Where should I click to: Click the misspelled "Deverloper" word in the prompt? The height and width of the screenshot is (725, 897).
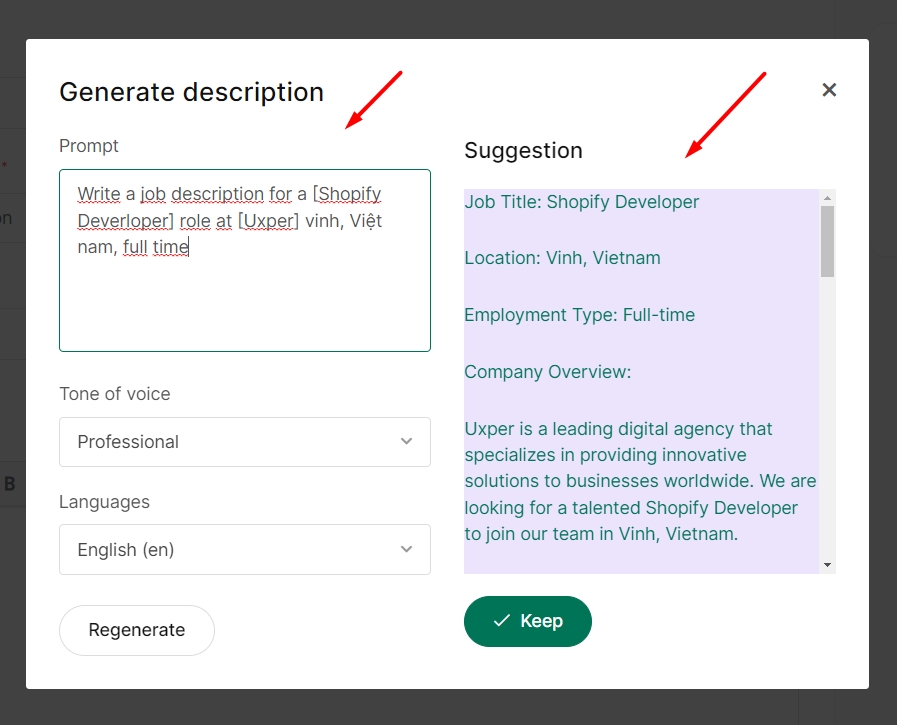pos(125,221)
